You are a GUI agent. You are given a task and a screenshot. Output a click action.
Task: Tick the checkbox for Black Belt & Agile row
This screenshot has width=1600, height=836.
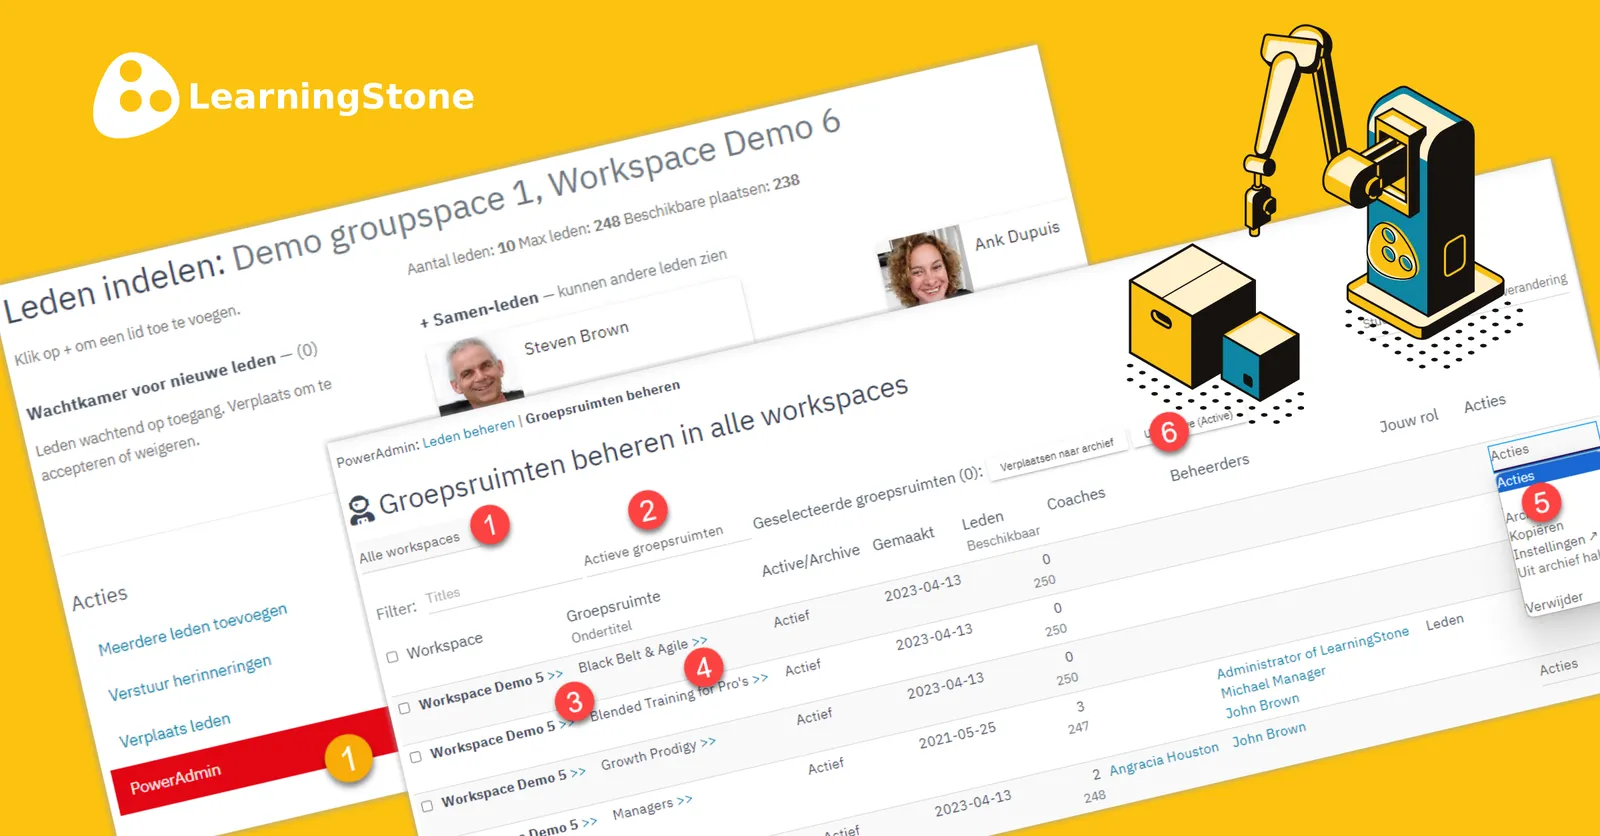click(x=404, y=708)
